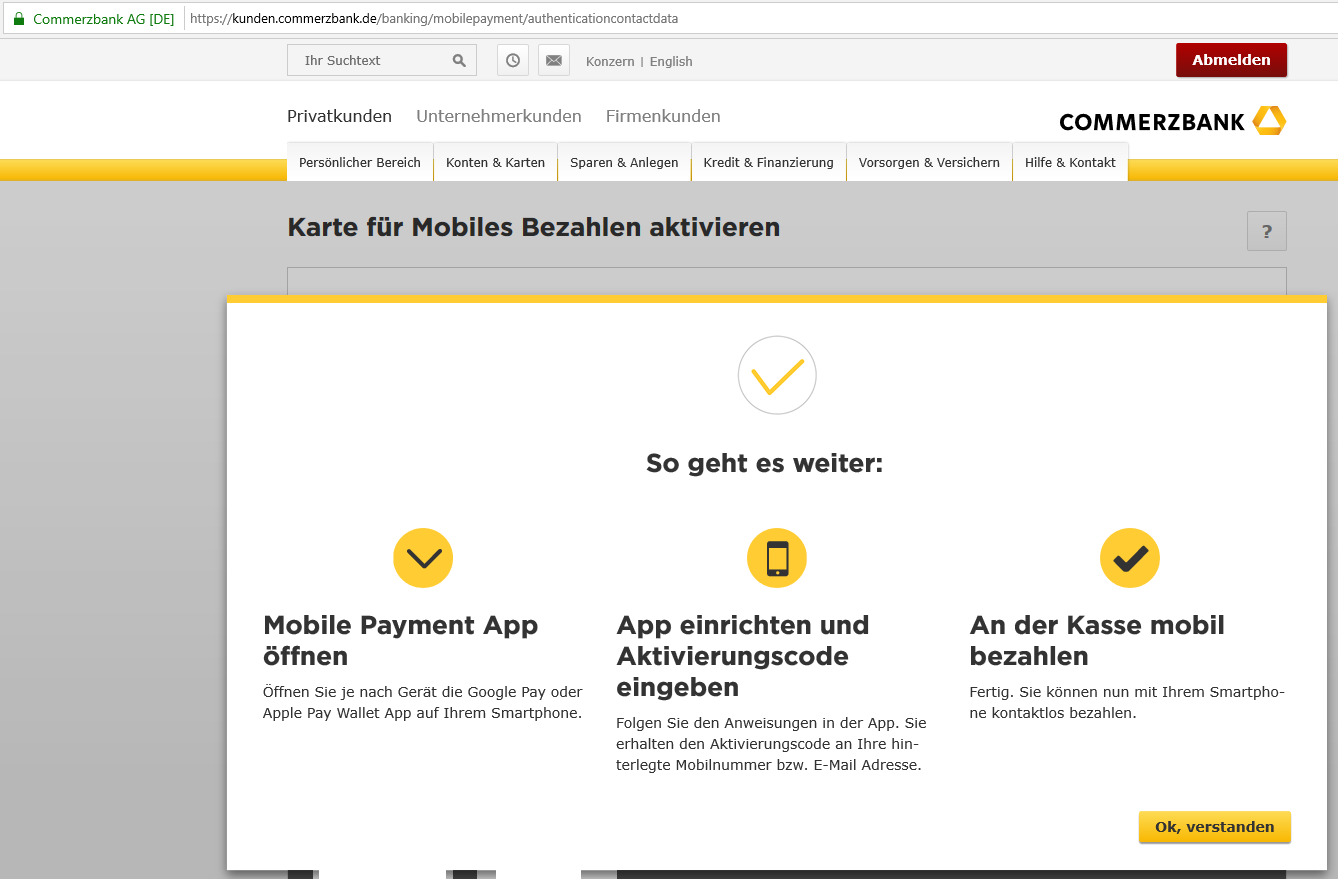Open the mailbox envelope icon
The image size is (1338, 879).
point(554,61)
